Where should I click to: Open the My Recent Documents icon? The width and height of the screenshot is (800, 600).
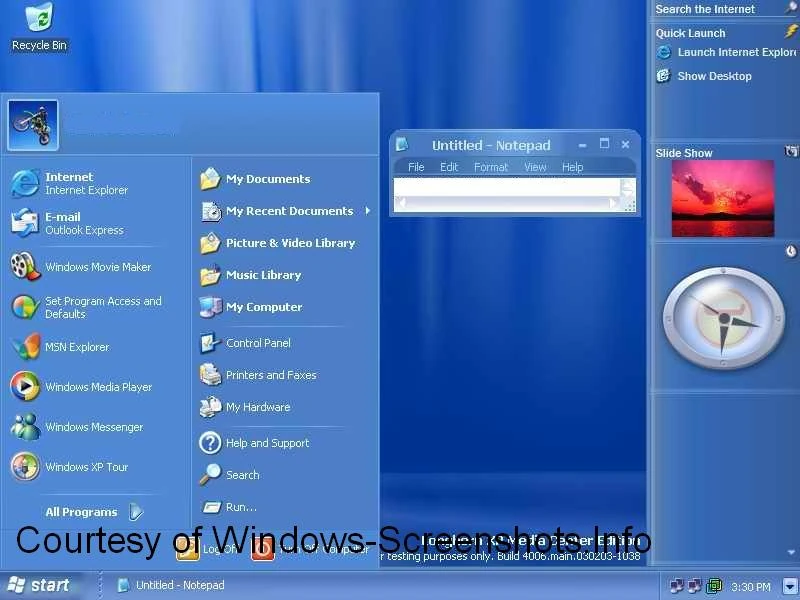[210, 211]
